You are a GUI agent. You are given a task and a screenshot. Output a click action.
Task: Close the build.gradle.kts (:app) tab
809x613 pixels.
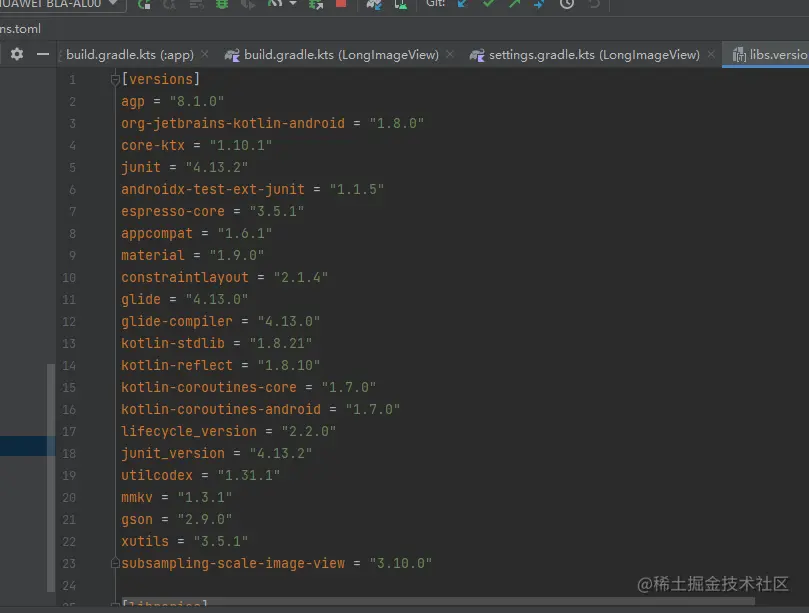click(205, 54)
